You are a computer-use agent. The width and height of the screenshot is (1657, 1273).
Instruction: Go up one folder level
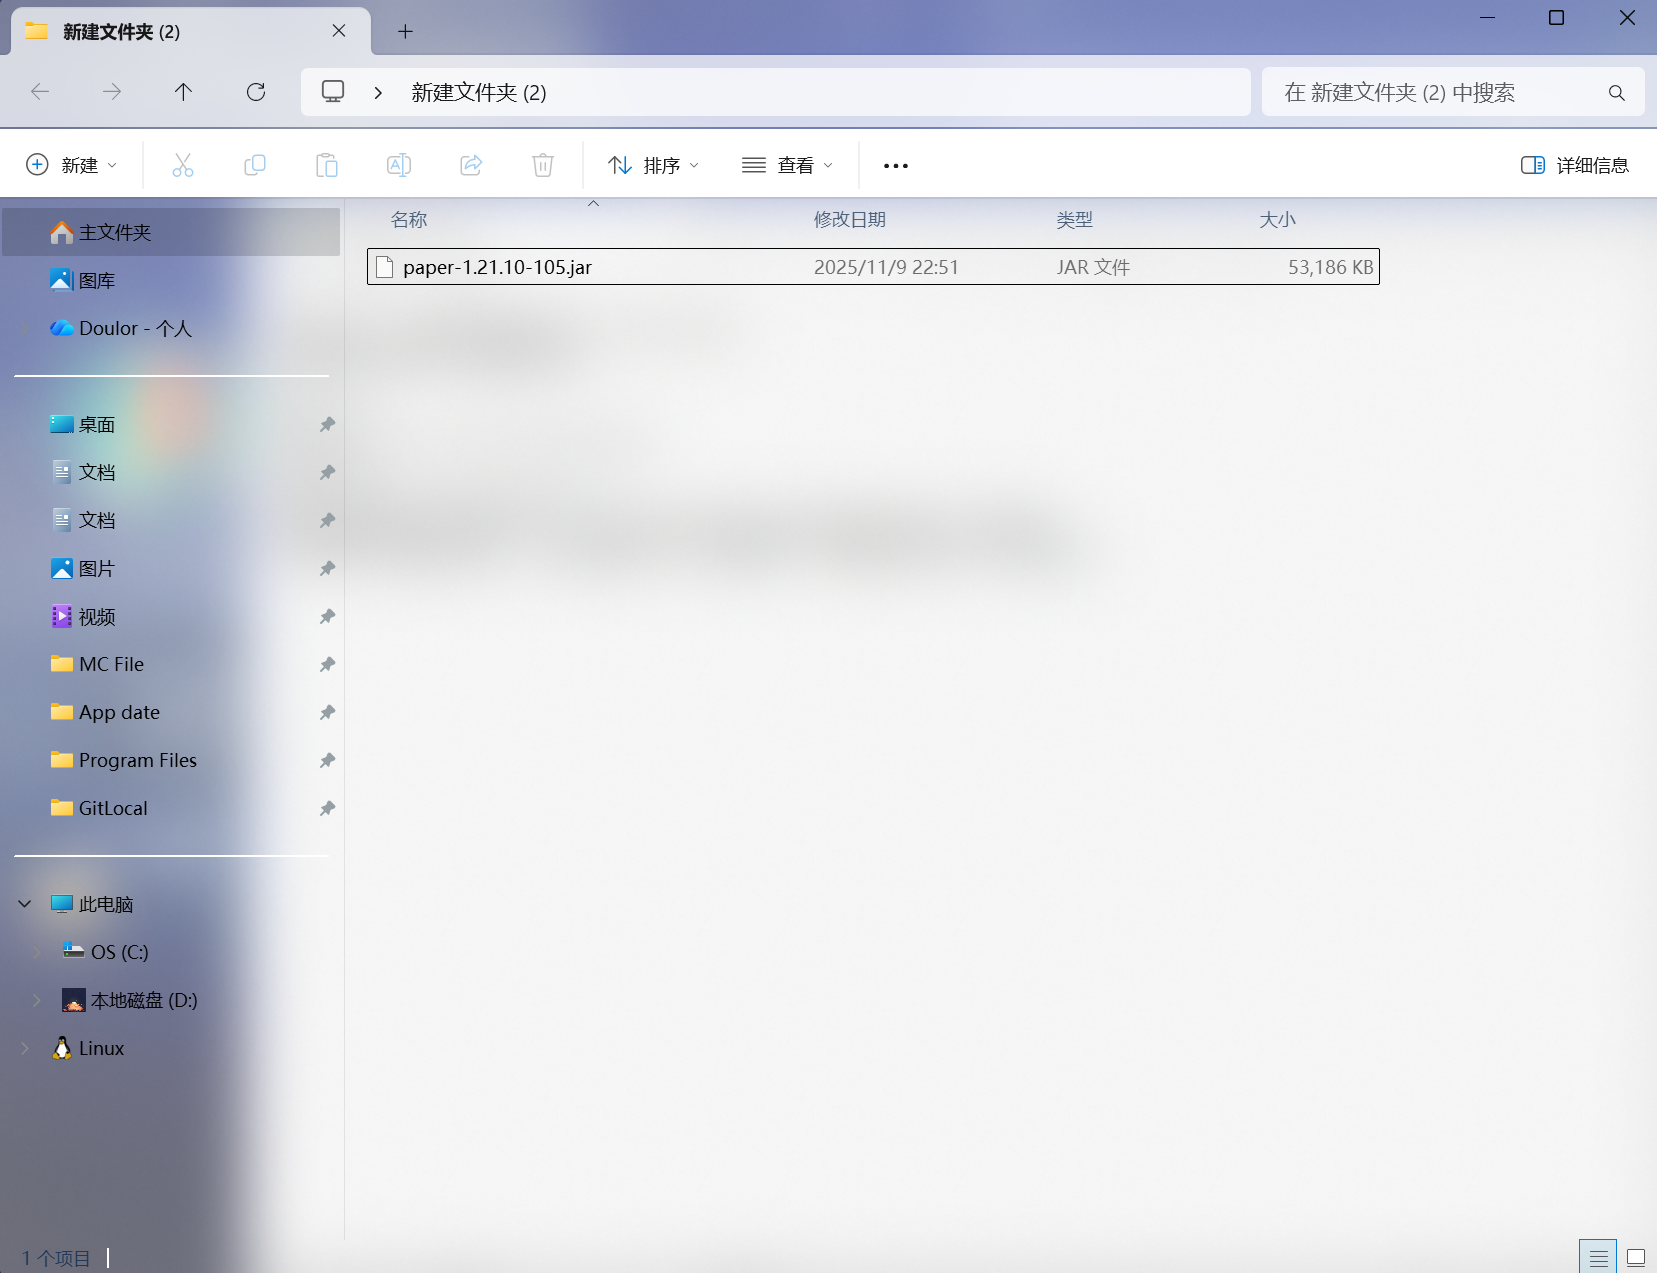click(183, 92)
